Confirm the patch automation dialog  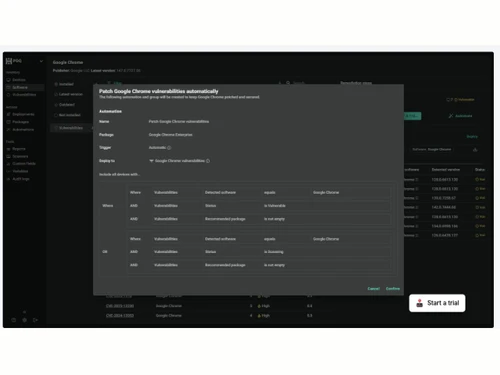pyautogui.click(x=393, y=289)
